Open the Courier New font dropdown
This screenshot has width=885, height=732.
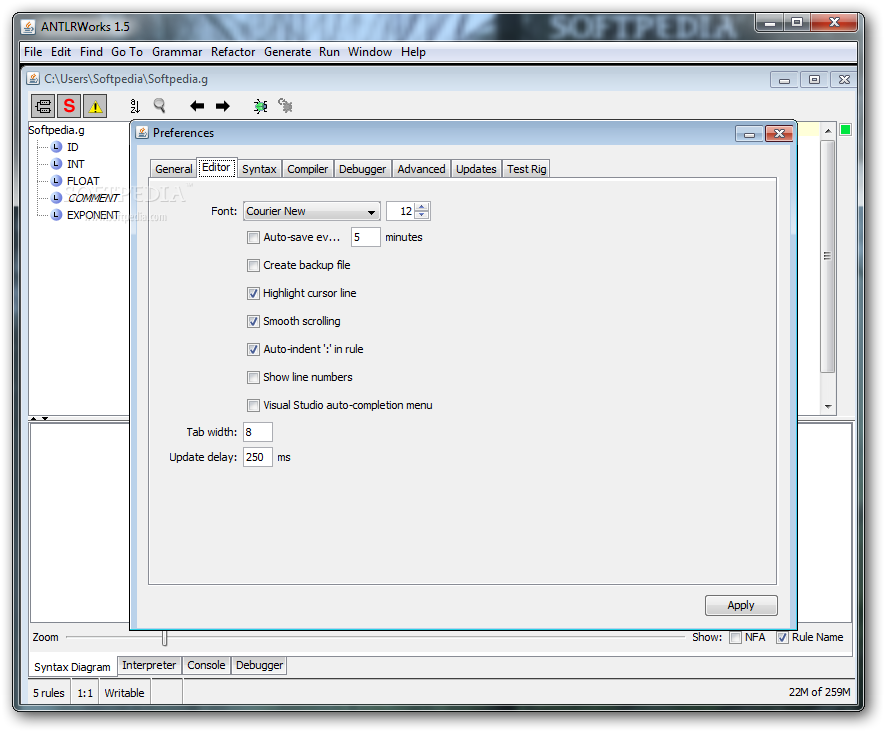(x=312, y=212)
